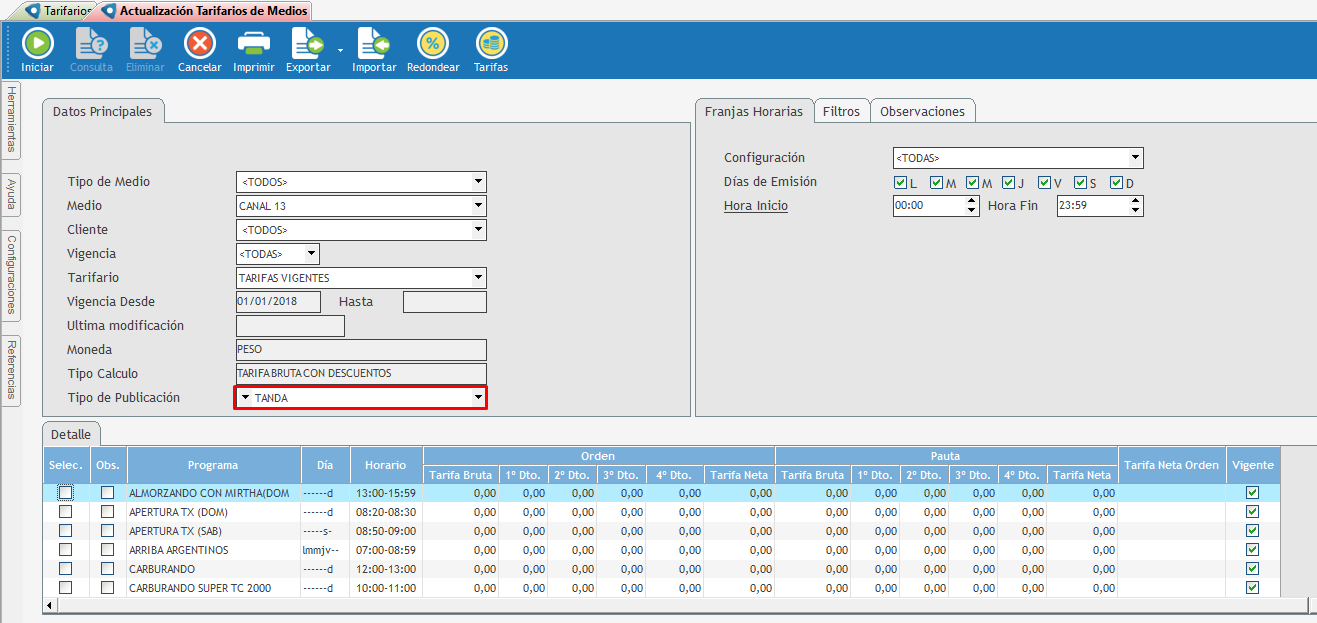The image size is (1317, 623).
Task: Open the Configuración dropdown
Action: tap(1135, 158)
